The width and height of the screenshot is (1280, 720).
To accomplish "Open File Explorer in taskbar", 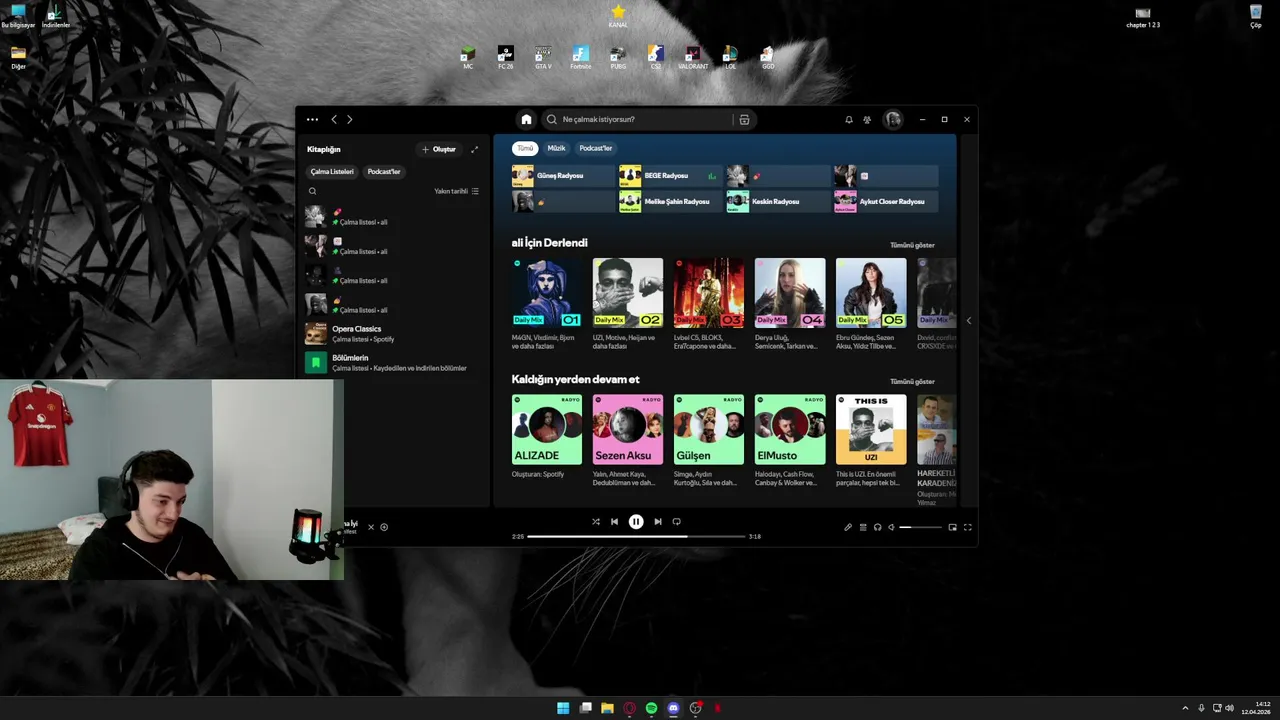I will [x=607, y=708].
